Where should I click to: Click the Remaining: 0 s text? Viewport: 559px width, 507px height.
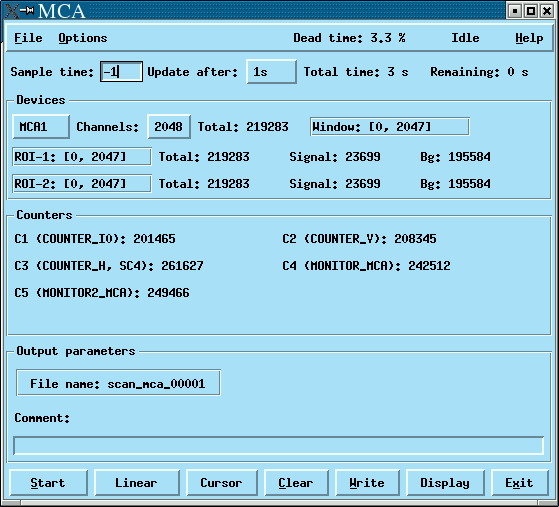click(479, 72)
